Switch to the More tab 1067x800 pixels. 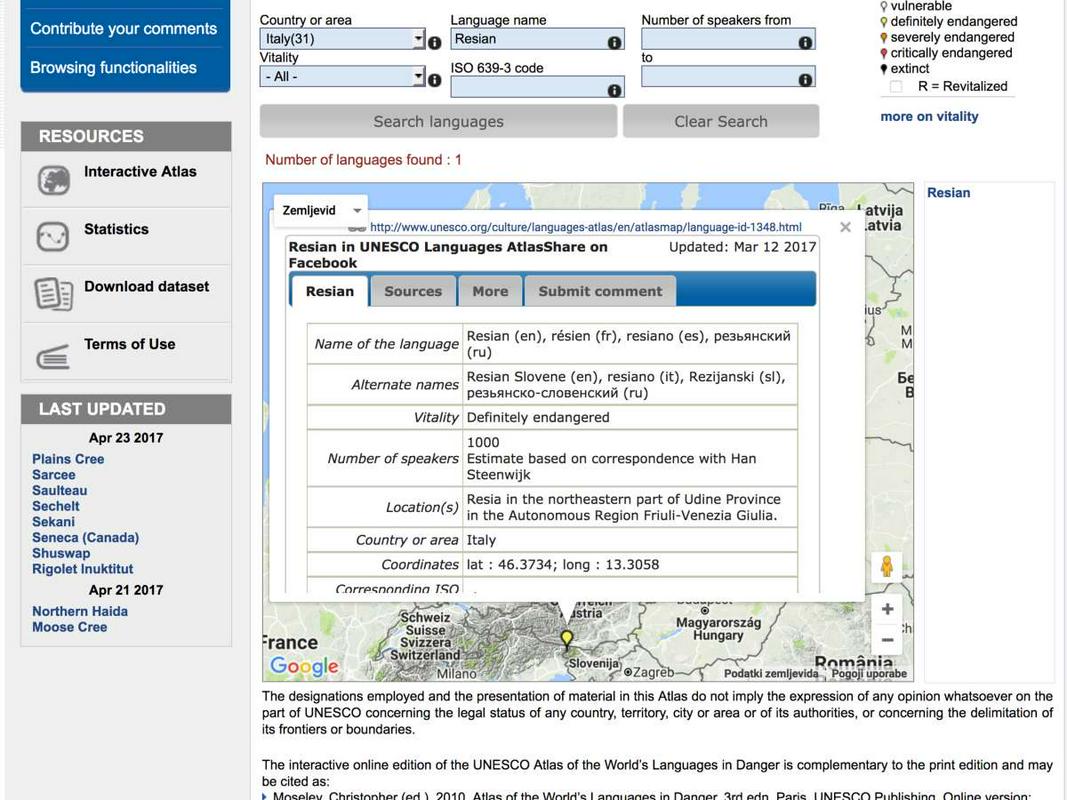(491, 291)
